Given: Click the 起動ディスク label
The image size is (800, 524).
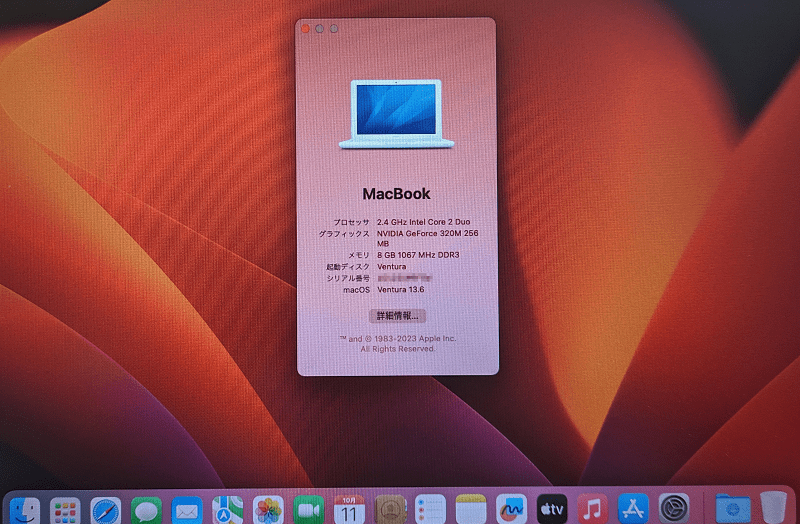Looking at the screenshot, I should tap(347, 266).
